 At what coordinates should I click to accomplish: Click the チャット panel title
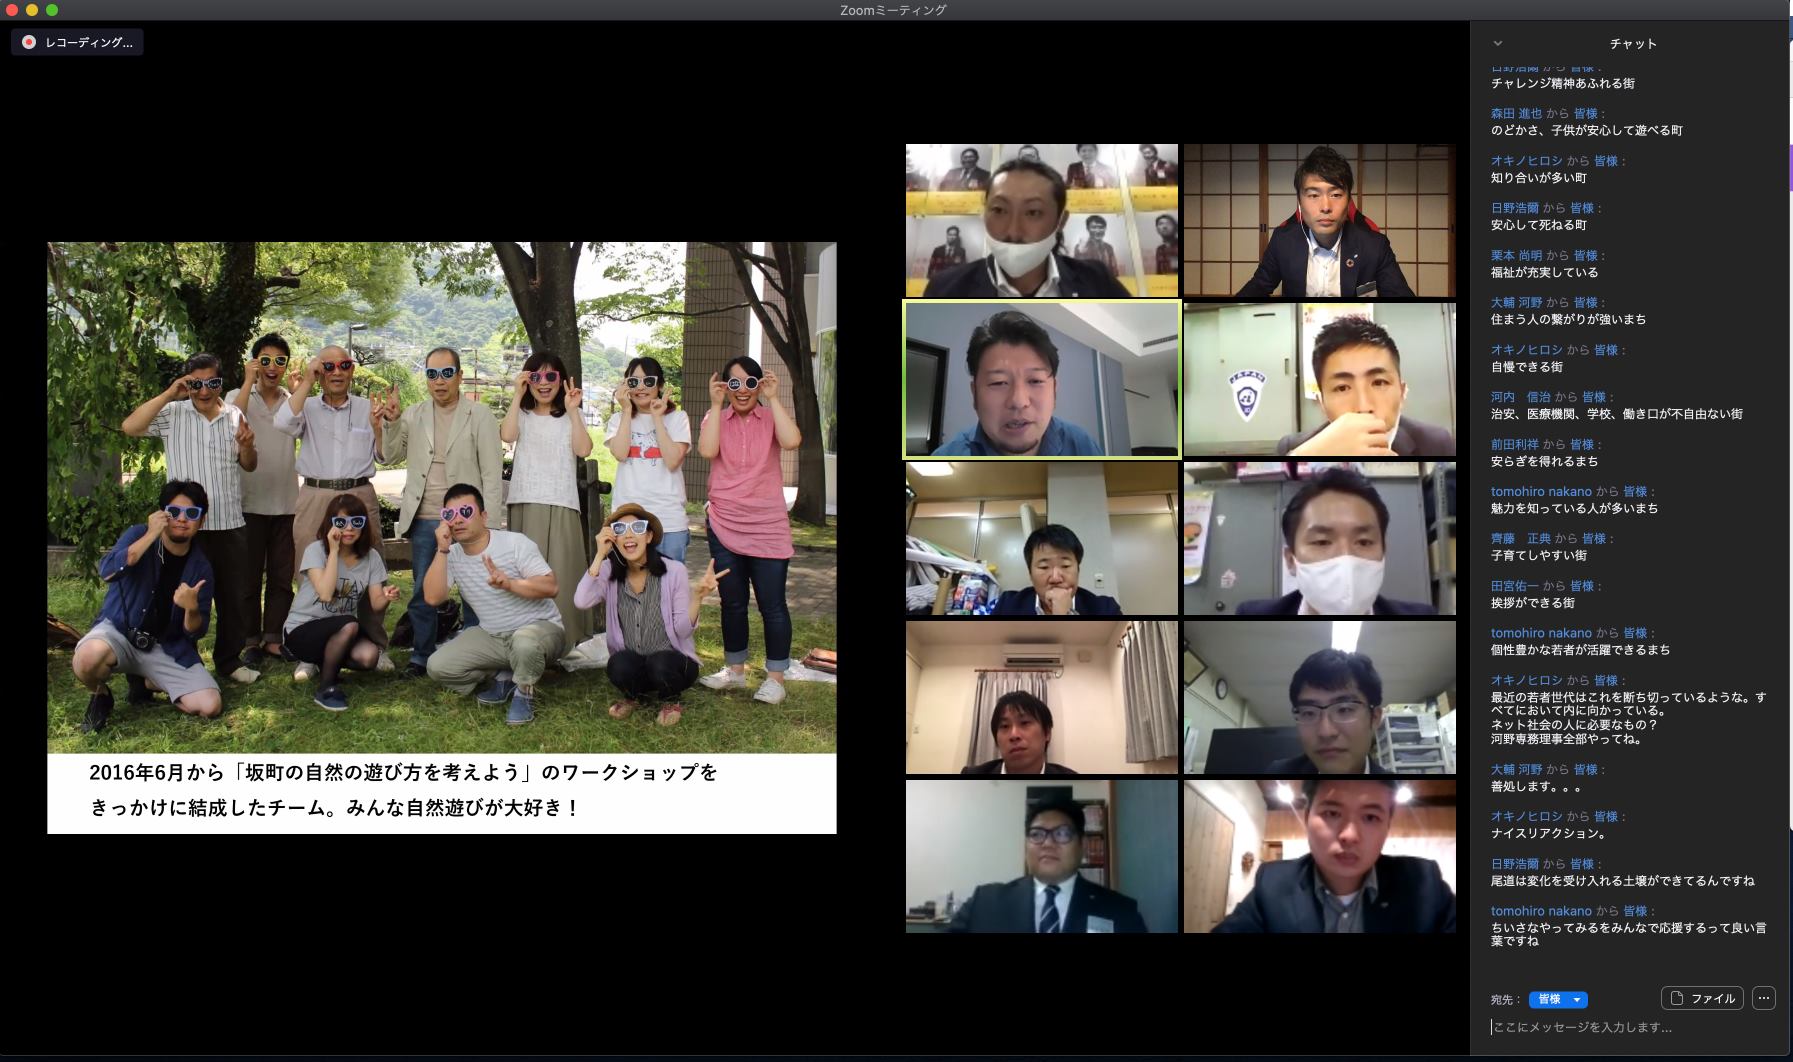(x=1633, y=43)
